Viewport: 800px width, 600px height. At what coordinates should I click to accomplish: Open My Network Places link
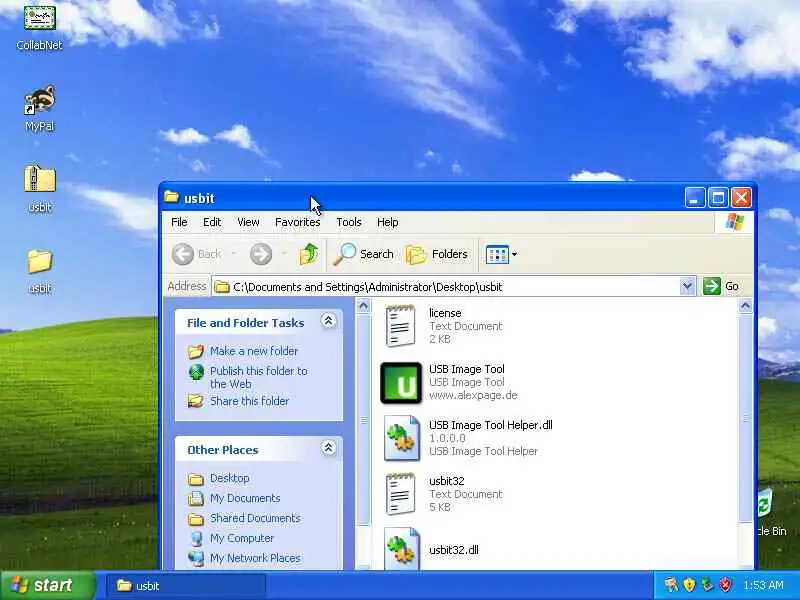pos(255,558)
